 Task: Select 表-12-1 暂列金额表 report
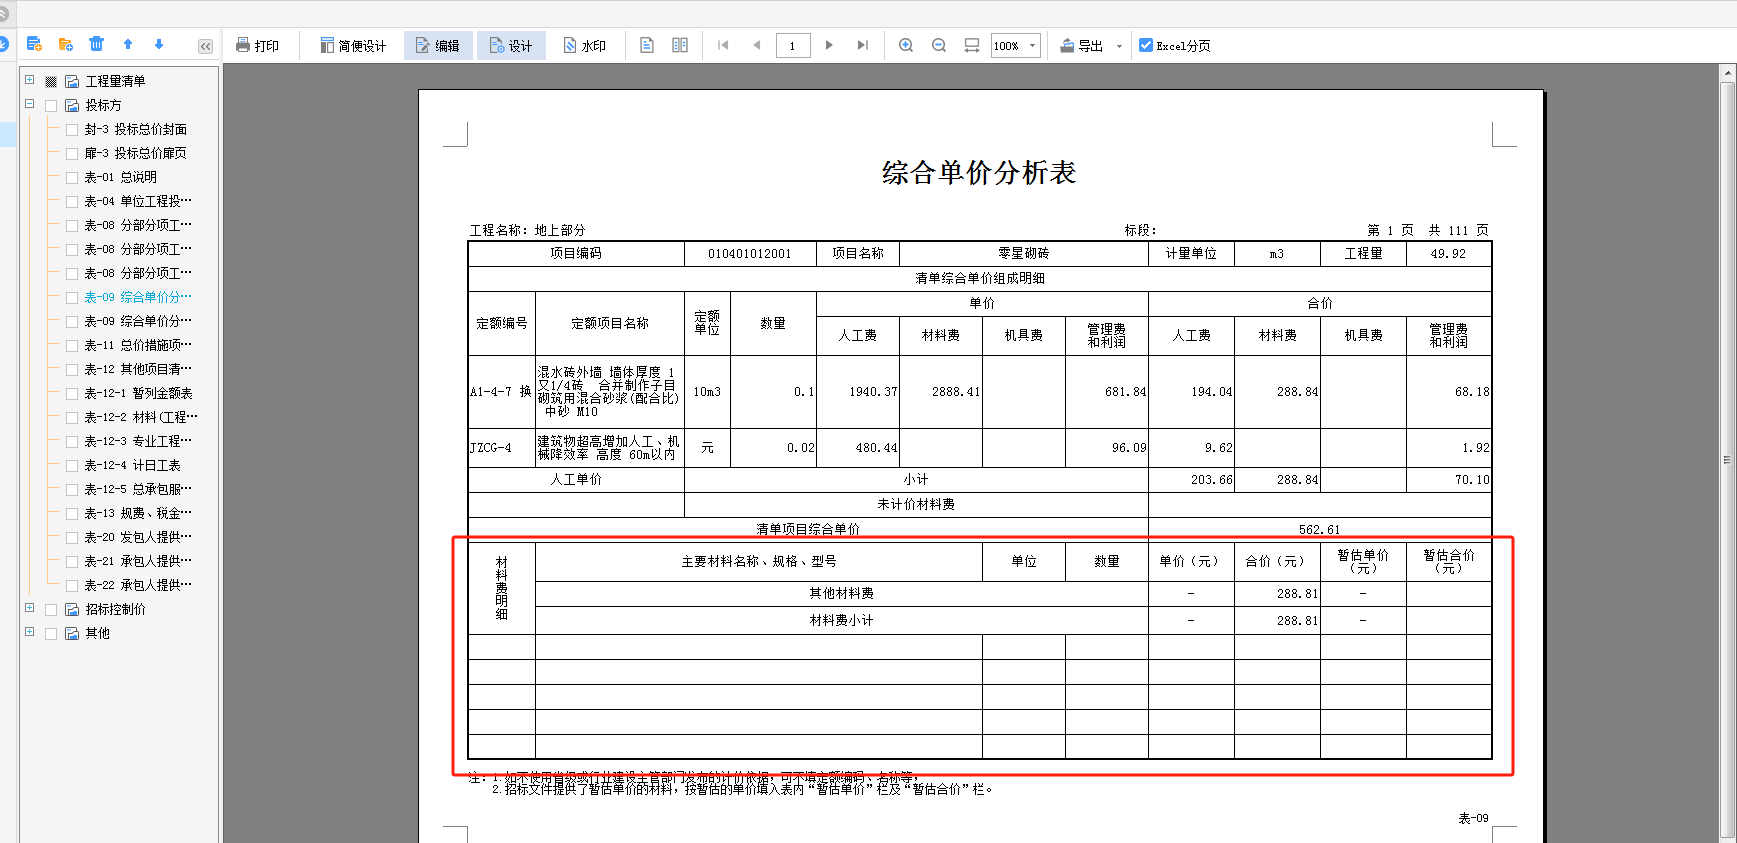point(138,393)
